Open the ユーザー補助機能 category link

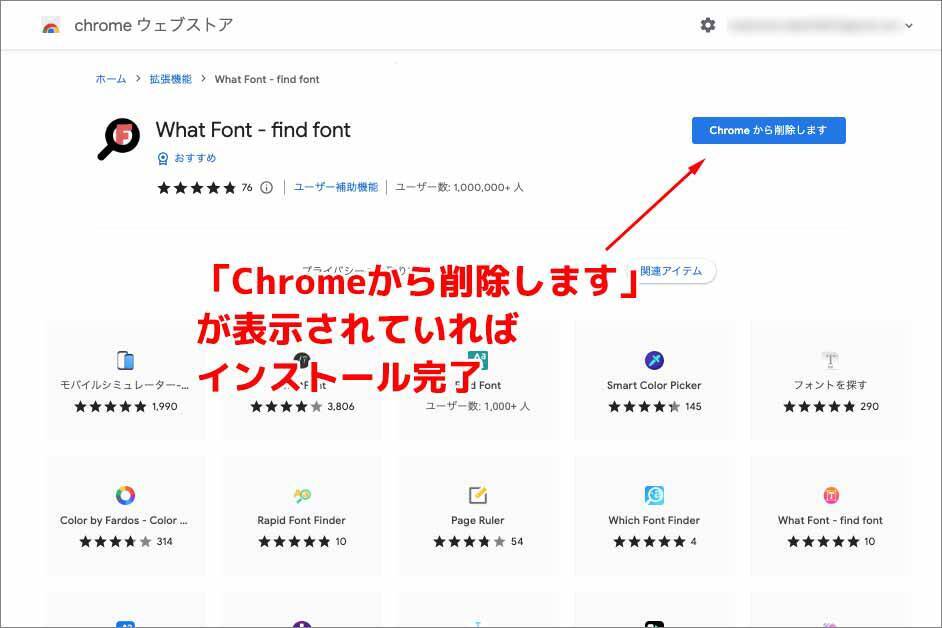point(336,187)
